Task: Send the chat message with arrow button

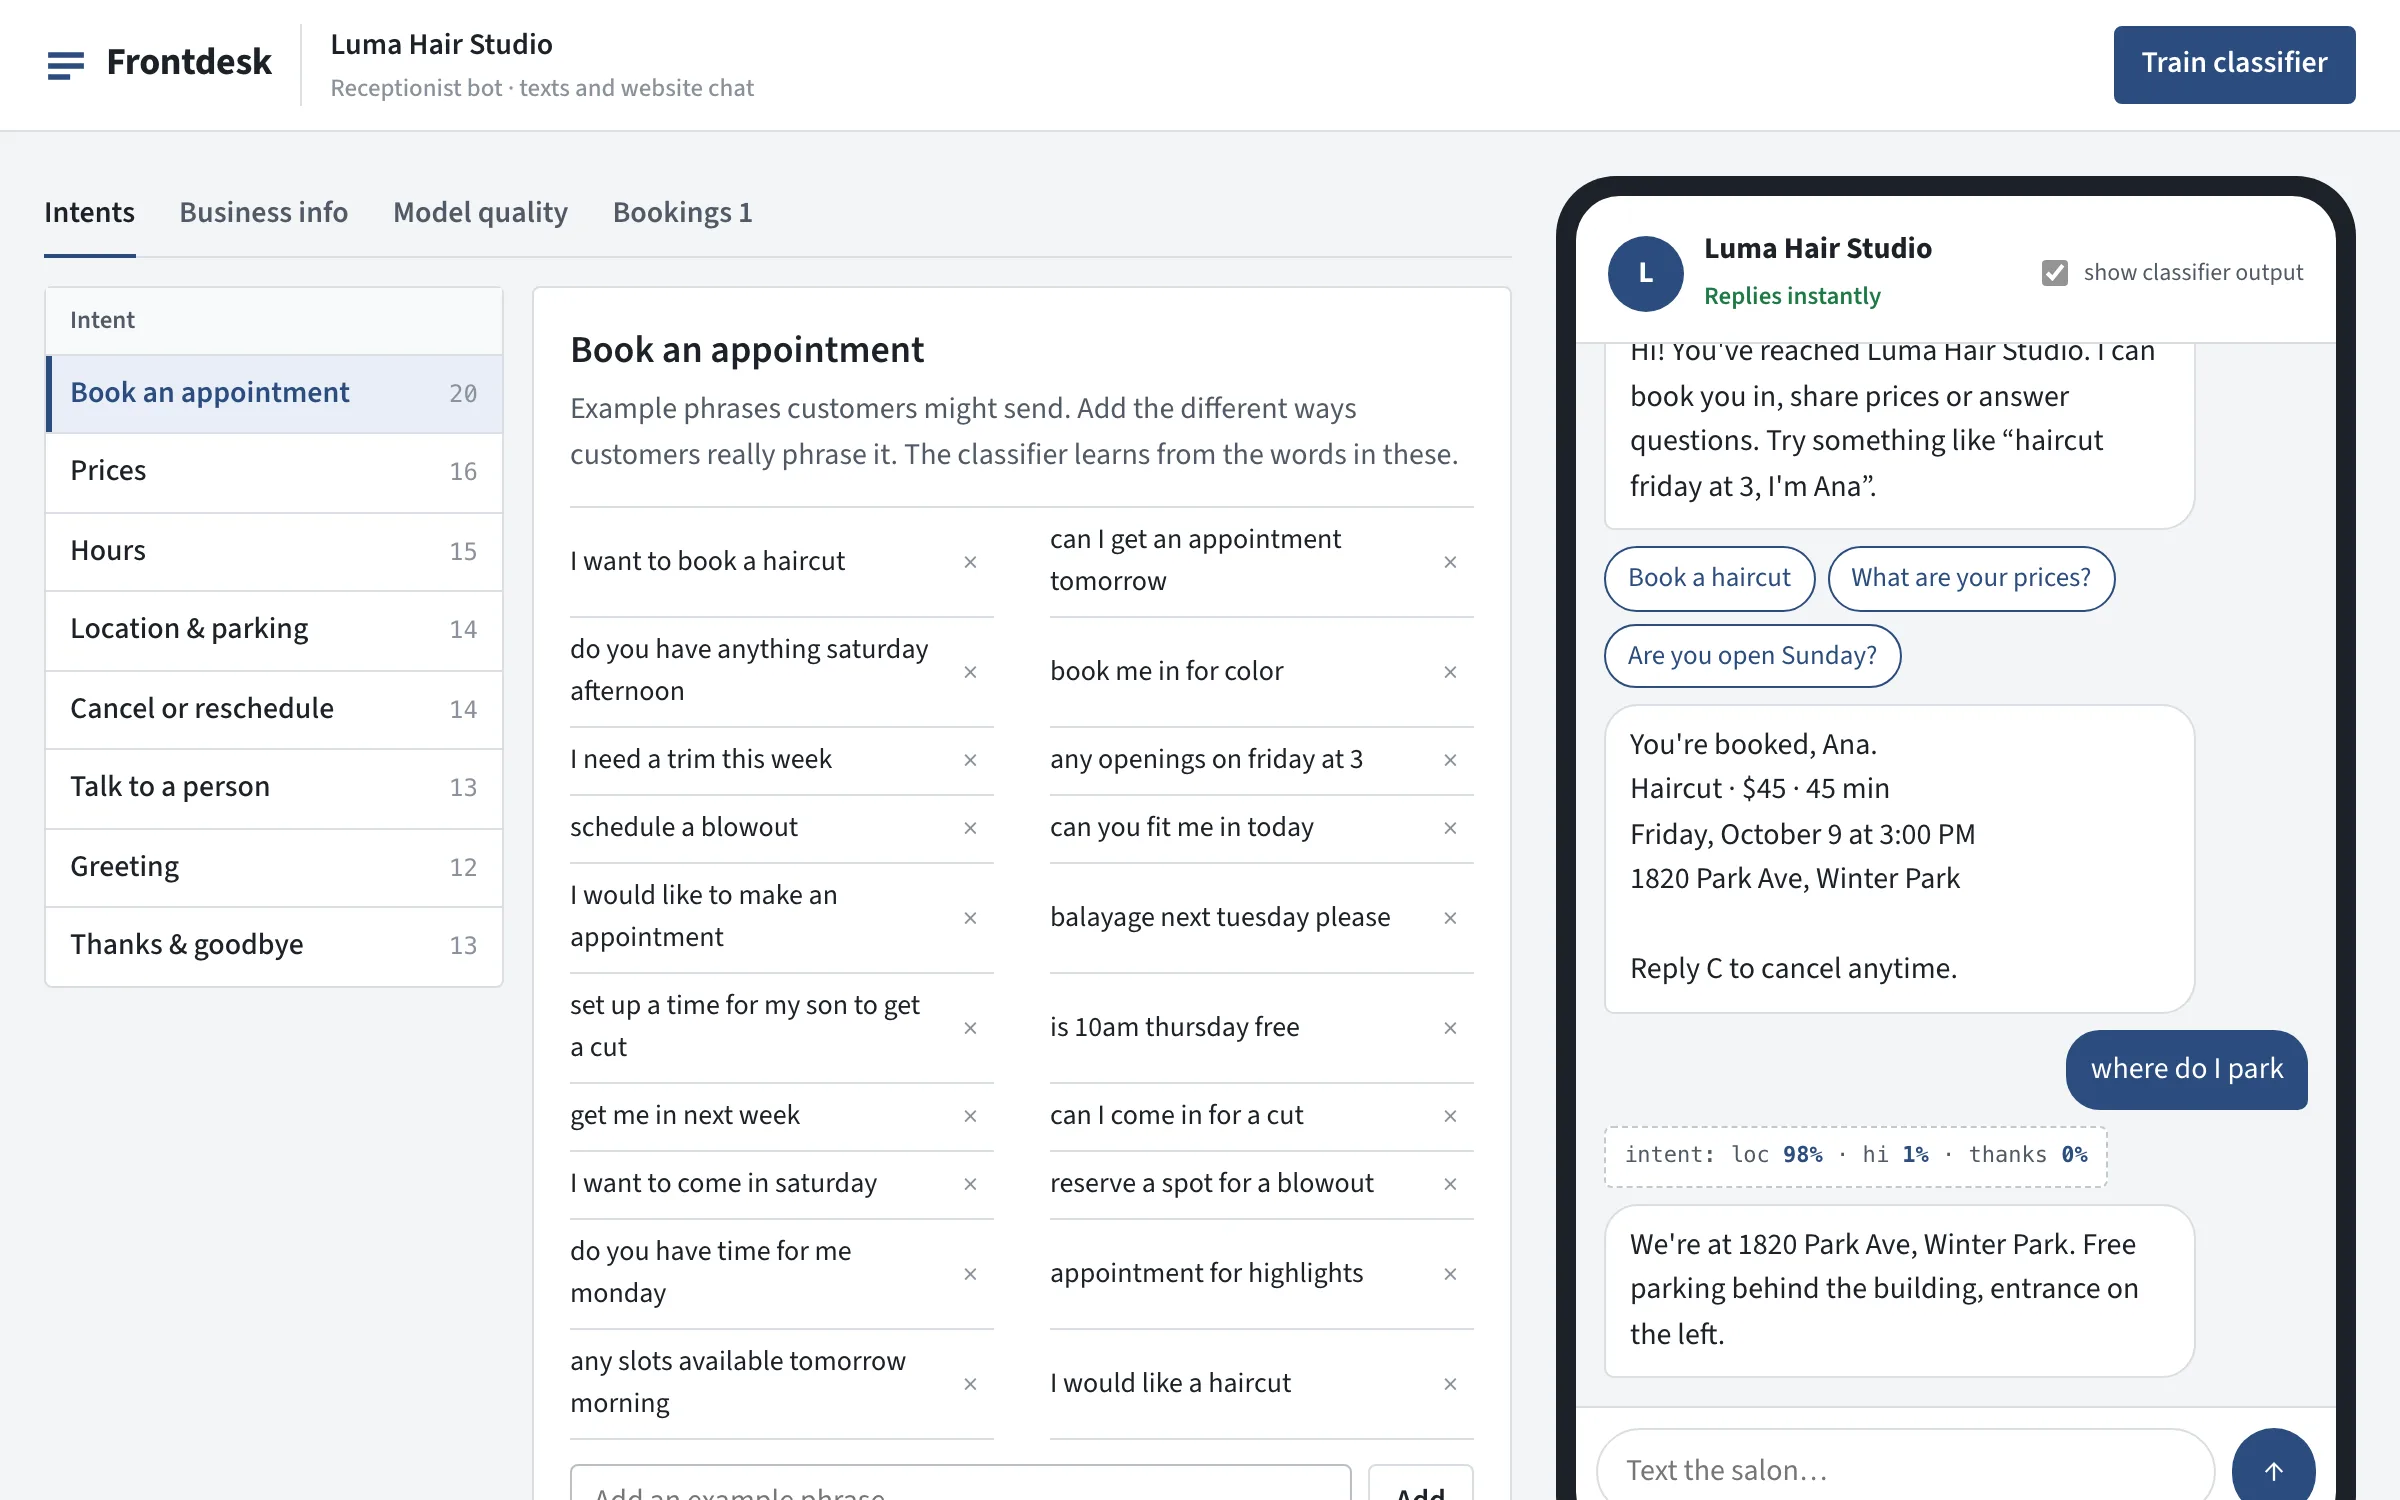Action: coord(2273,1469)
